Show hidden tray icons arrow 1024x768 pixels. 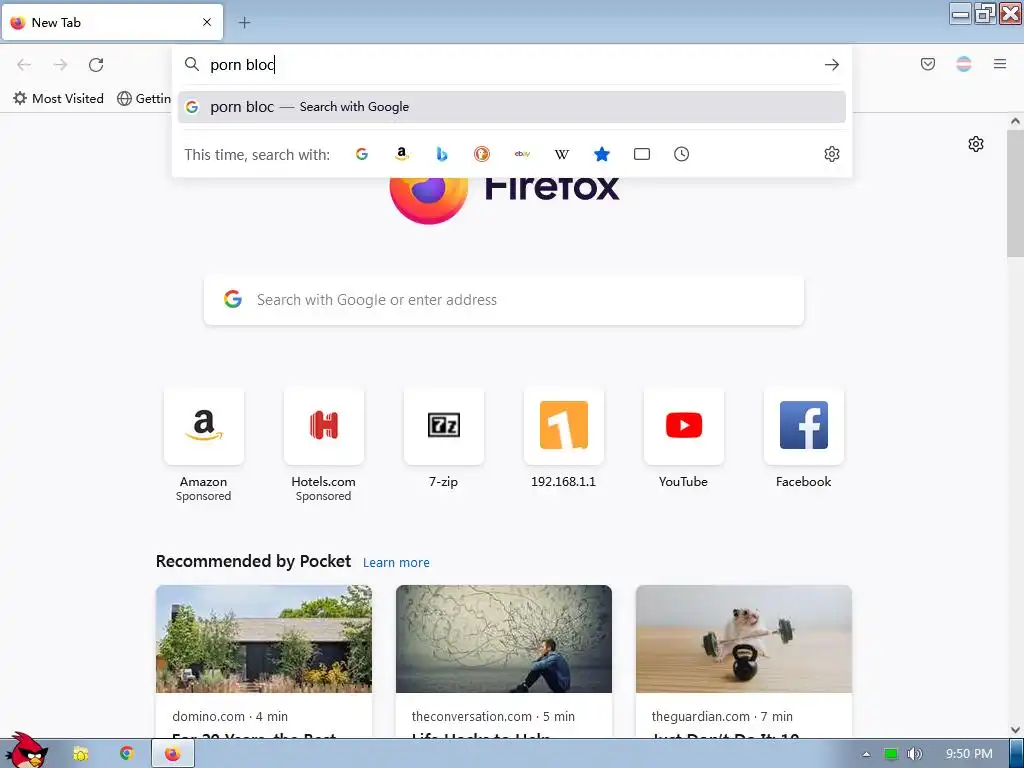point(866,754)
